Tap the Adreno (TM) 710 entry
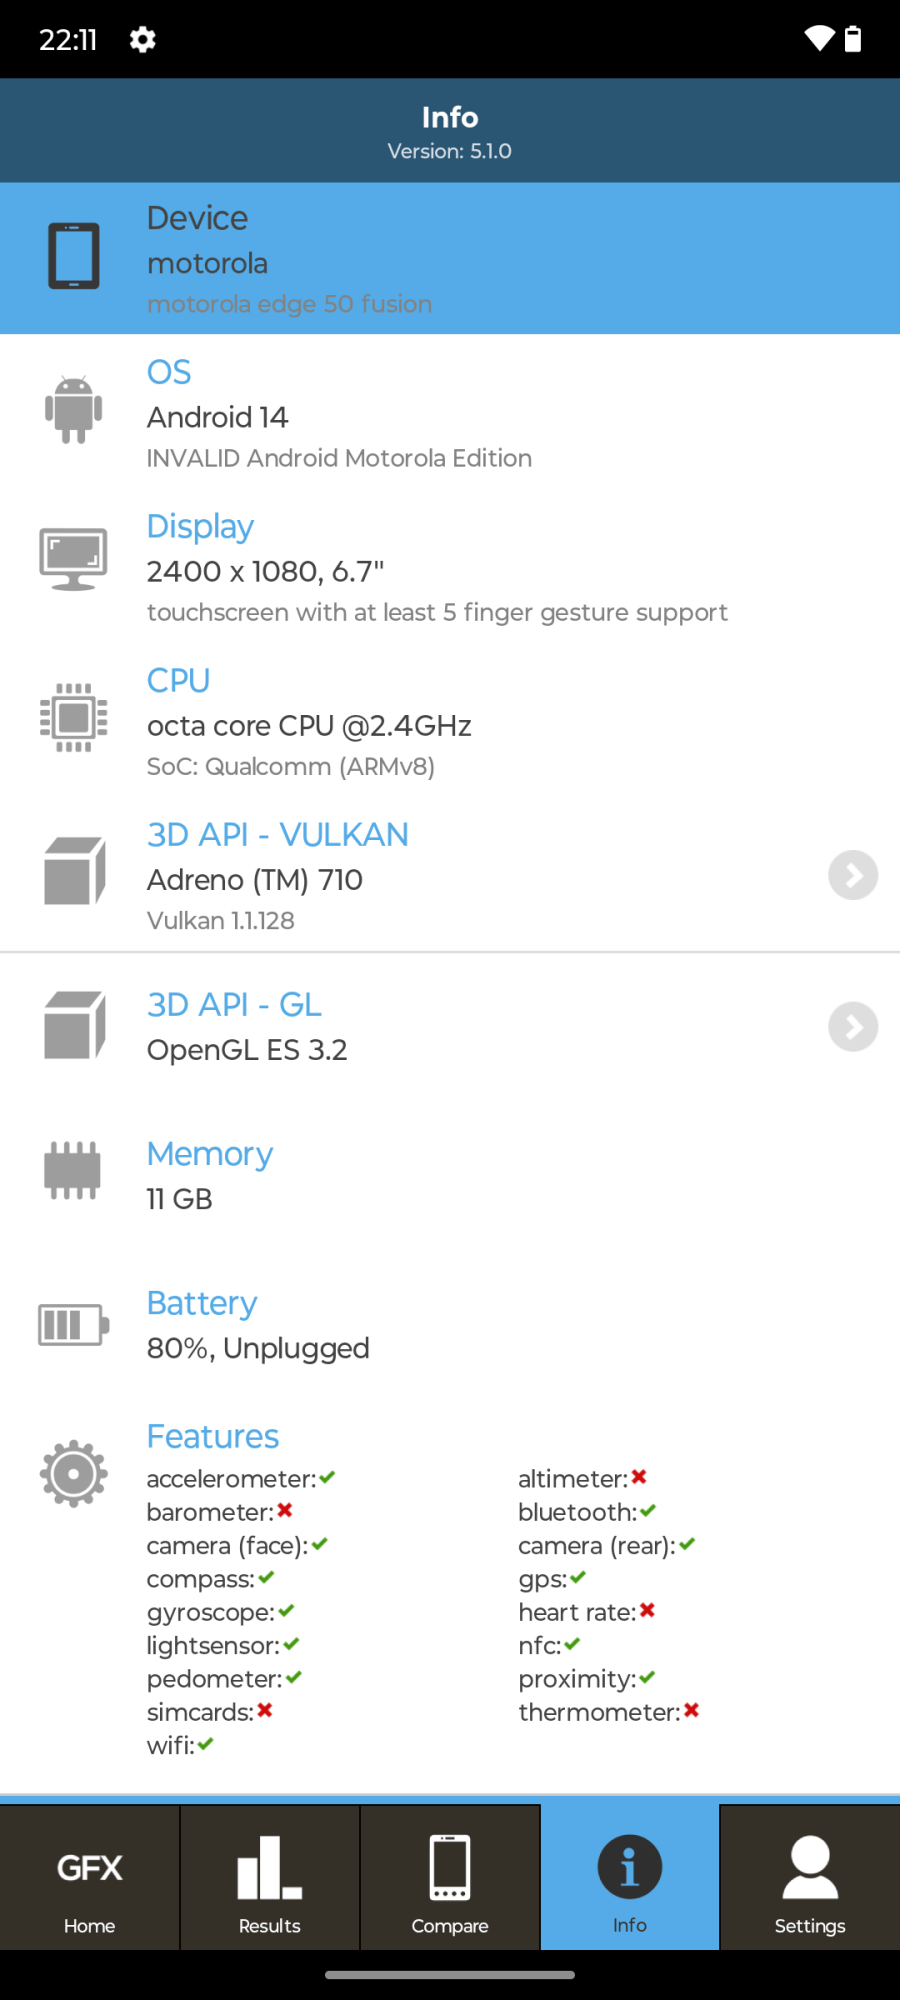Screen dimensions: 900x2000 point(255,880)
